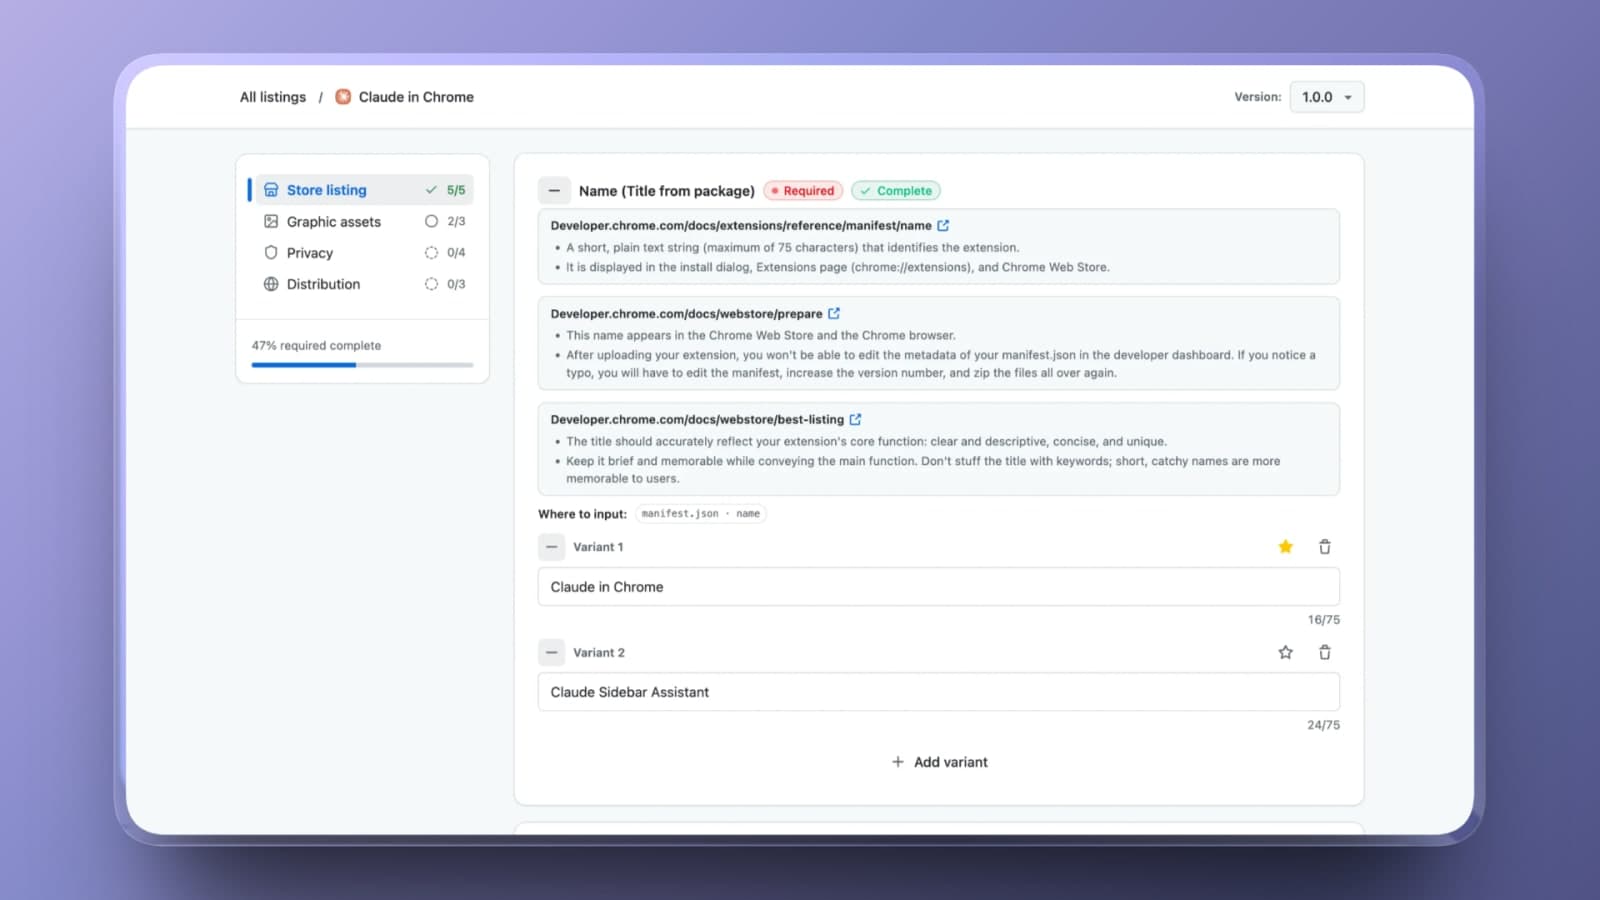The width and height of the screenshot is (1600, 900).
Task: Click the Claude in Chrome text field
Action: tap(939, 587)
